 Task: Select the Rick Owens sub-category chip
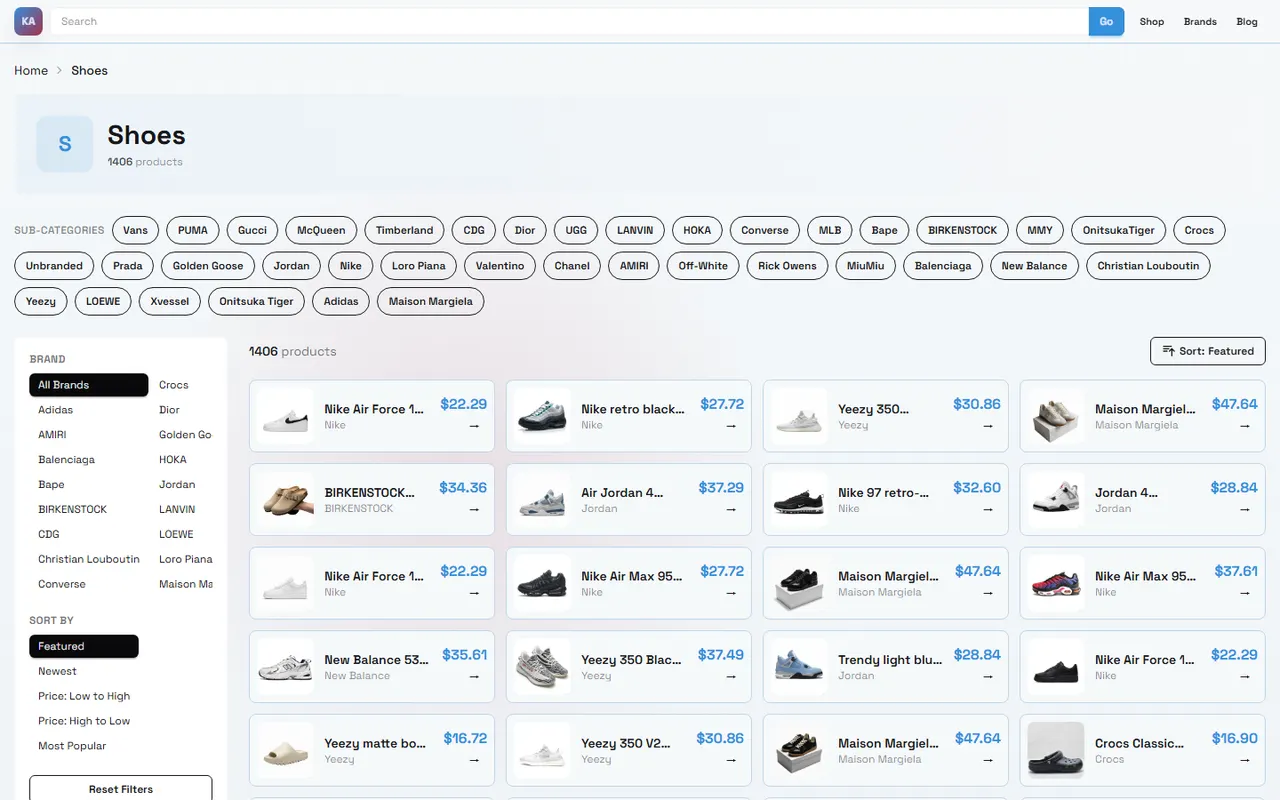click(x=787, y=266)
